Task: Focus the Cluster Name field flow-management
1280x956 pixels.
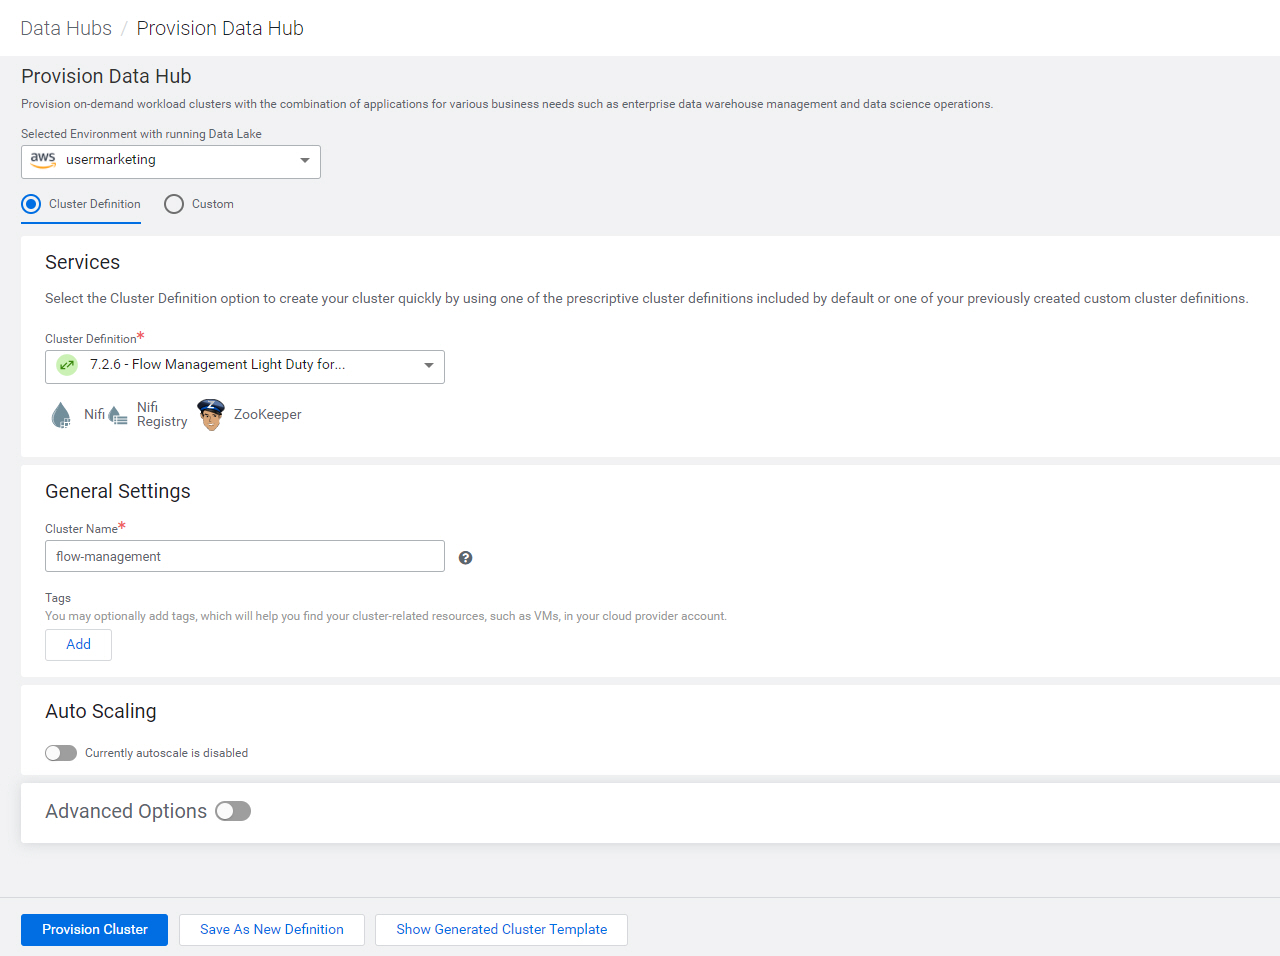Action: pyautogui.click(x=245, y=556)
